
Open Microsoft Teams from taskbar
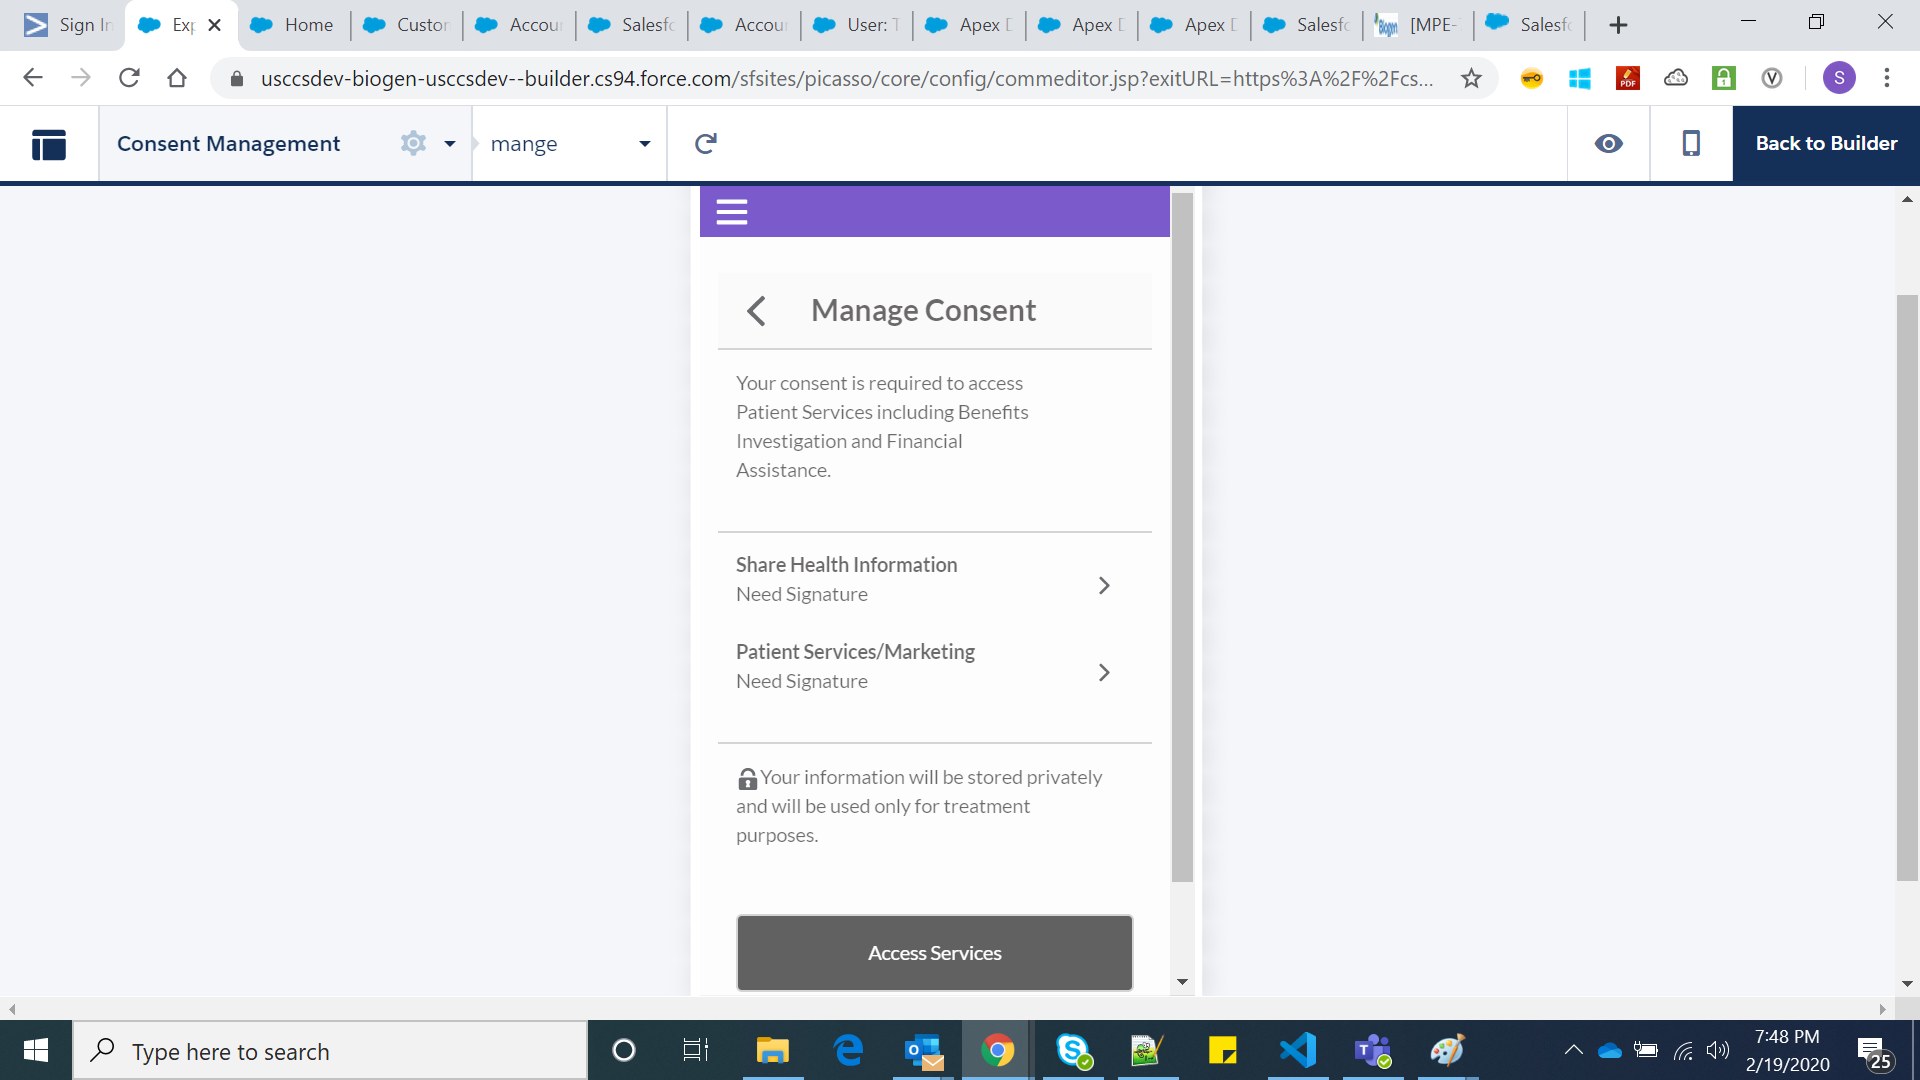[1372, 1050]
